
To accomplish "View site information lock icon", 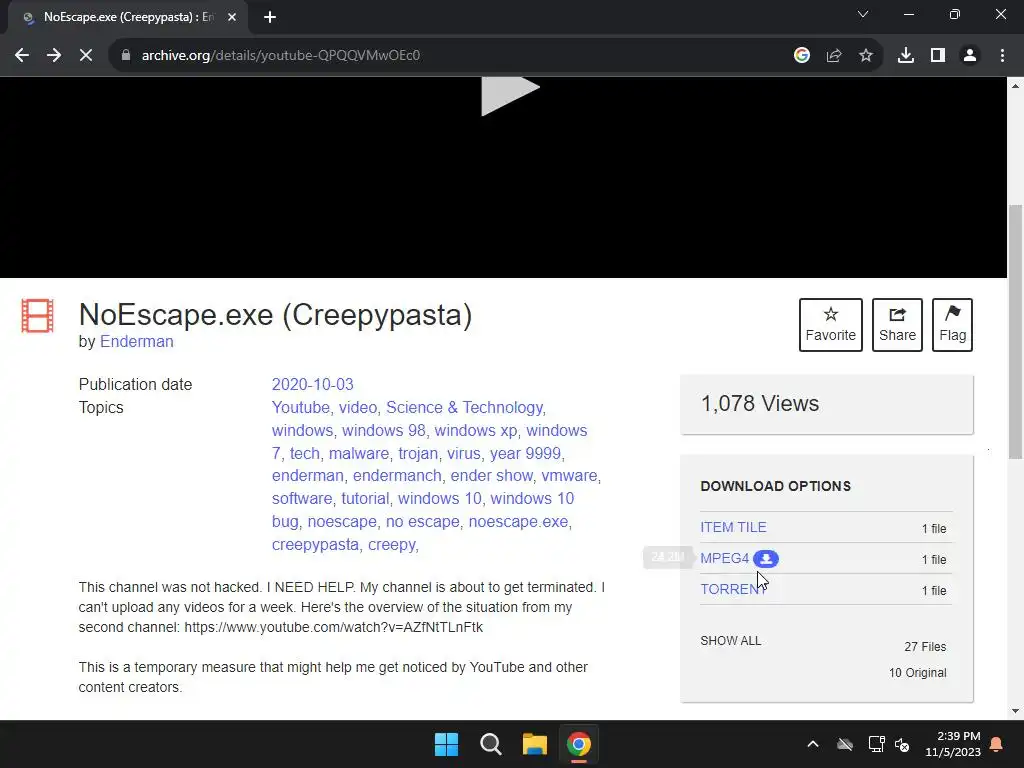I will 125,56.
